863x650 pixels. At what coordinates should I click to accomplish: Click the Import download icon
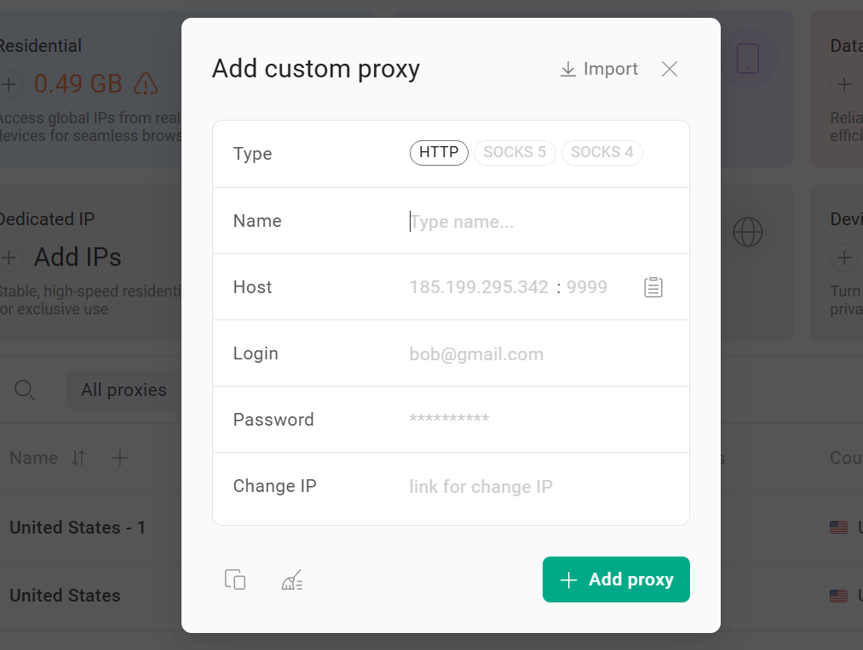[568, 69]
